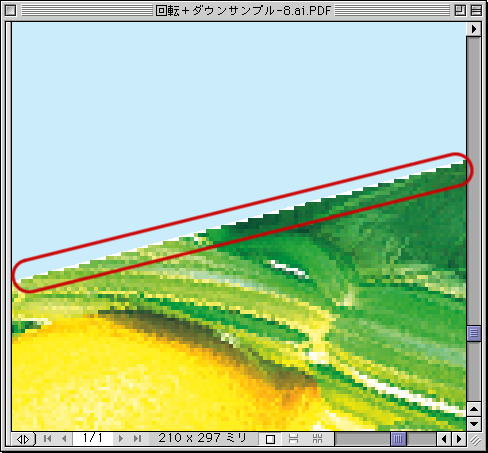Click the vertical scrollbar thumb
Image resolution: width=488 pixels, height=453 pixels.
pyautogui.click(x=474, y=333)
